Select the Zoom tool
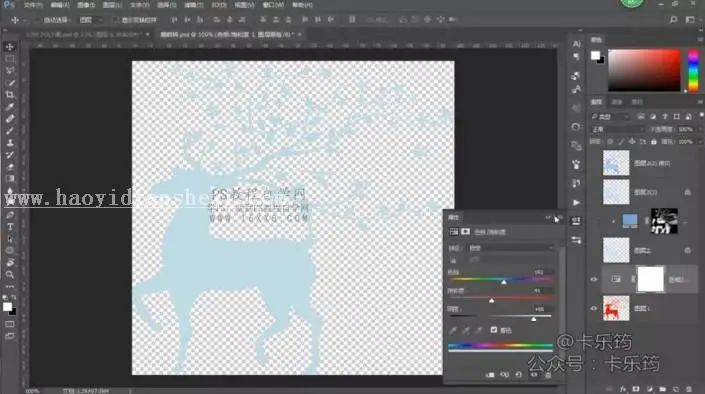The width and height of the screenshot is (705, 394). pos(10,274)
